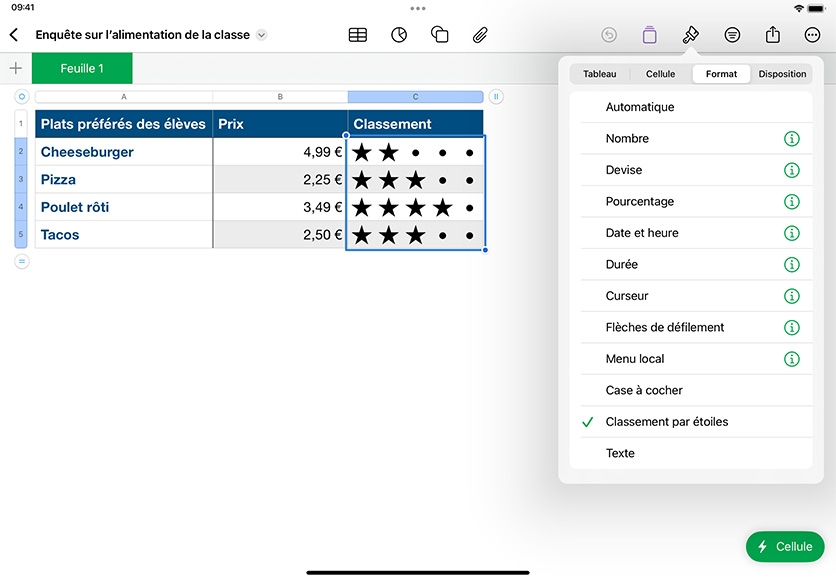This screenshot has height=580, width=836.
Task: Select row 1 header
Action: (21, 124)
